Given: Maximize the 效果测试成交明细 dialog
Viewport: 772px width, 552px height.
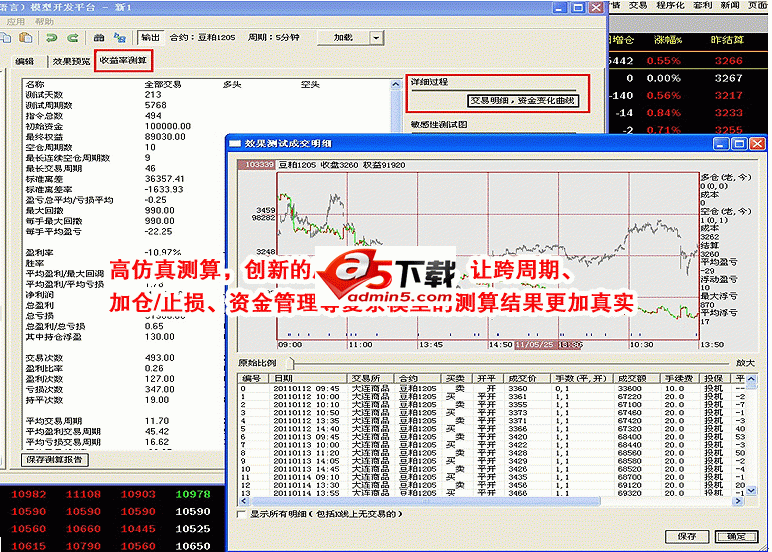Looking at the screenshot, I should coord(739,144).
